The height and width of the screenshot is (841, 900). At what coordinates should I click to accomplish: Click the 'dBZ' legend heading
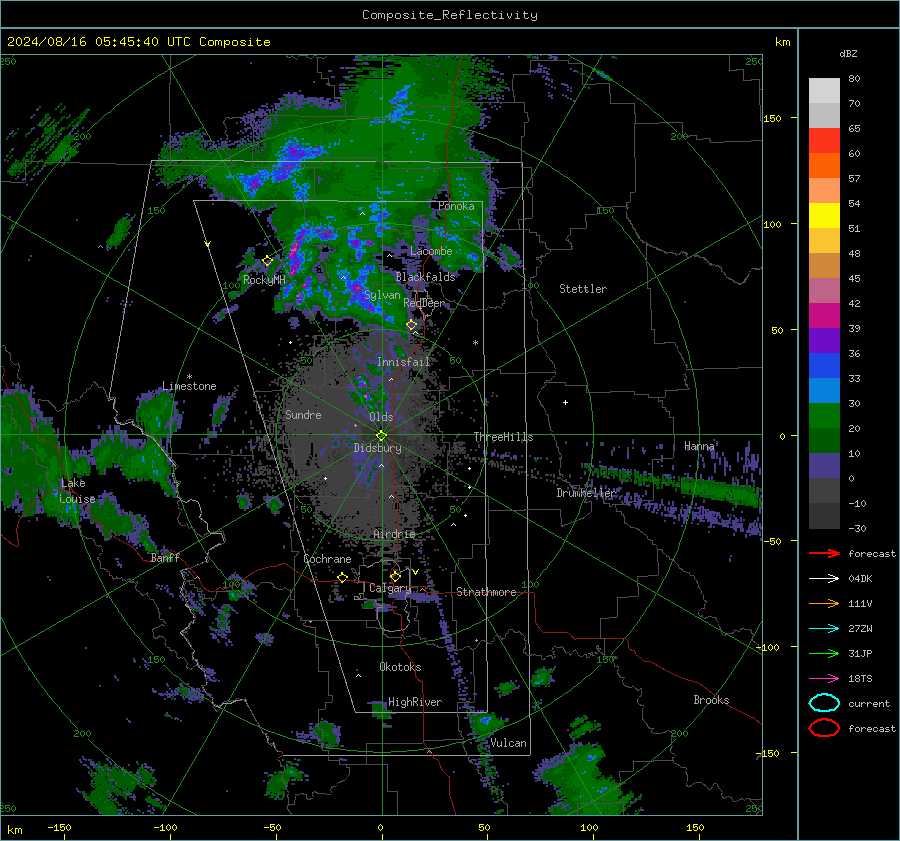click(x=848, y=53)
